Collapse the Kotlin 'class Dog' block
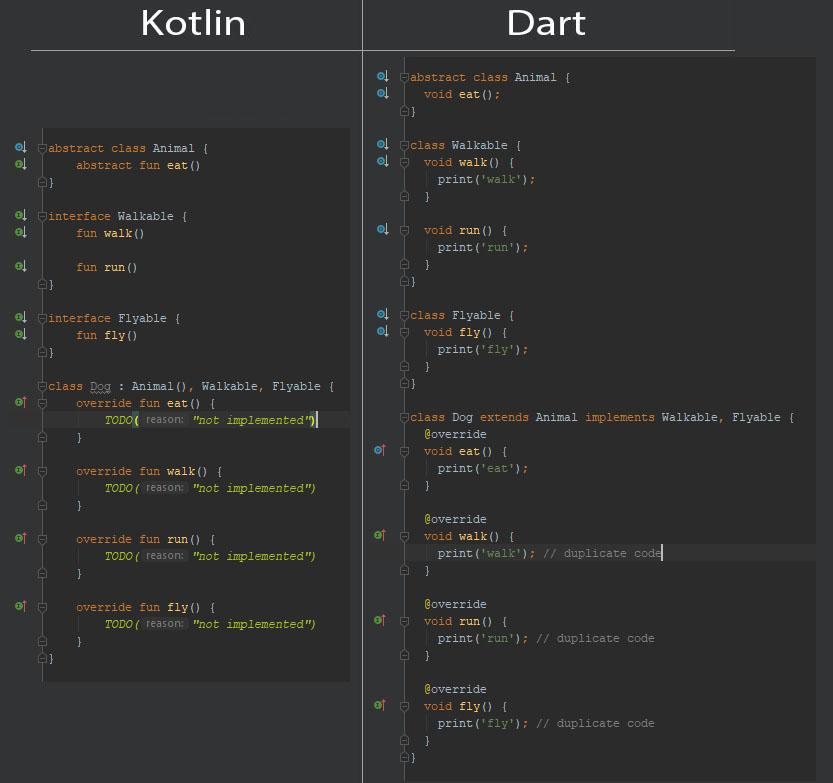Image resolution: width=833 pixels, height=783 pixels. click(42, 386)
